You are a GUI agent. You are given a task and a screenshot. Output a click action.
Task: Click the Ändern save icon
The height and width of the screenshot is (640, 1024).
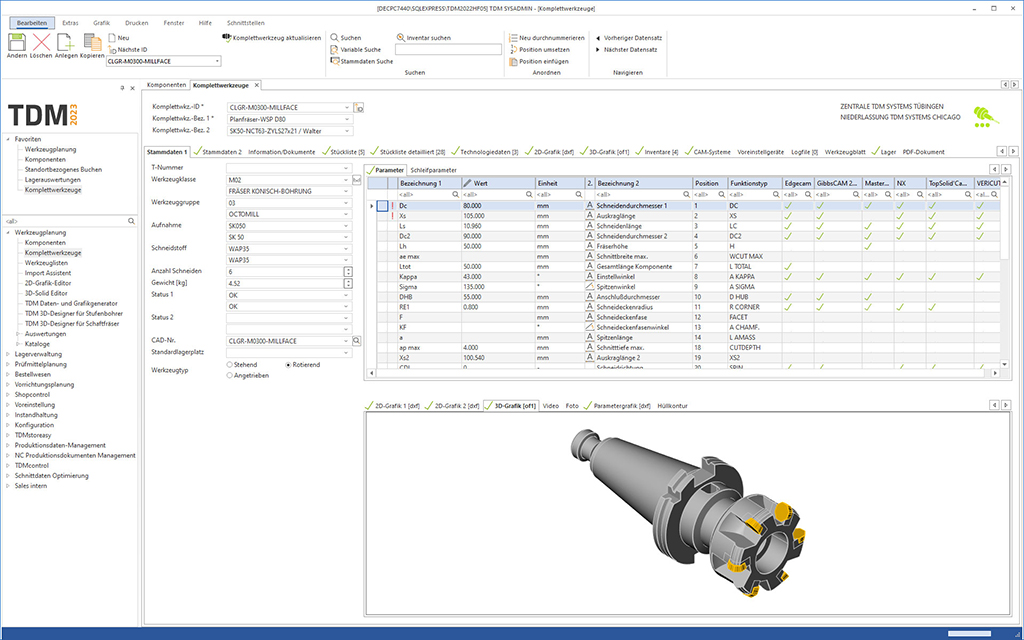(x=17, y=42)
